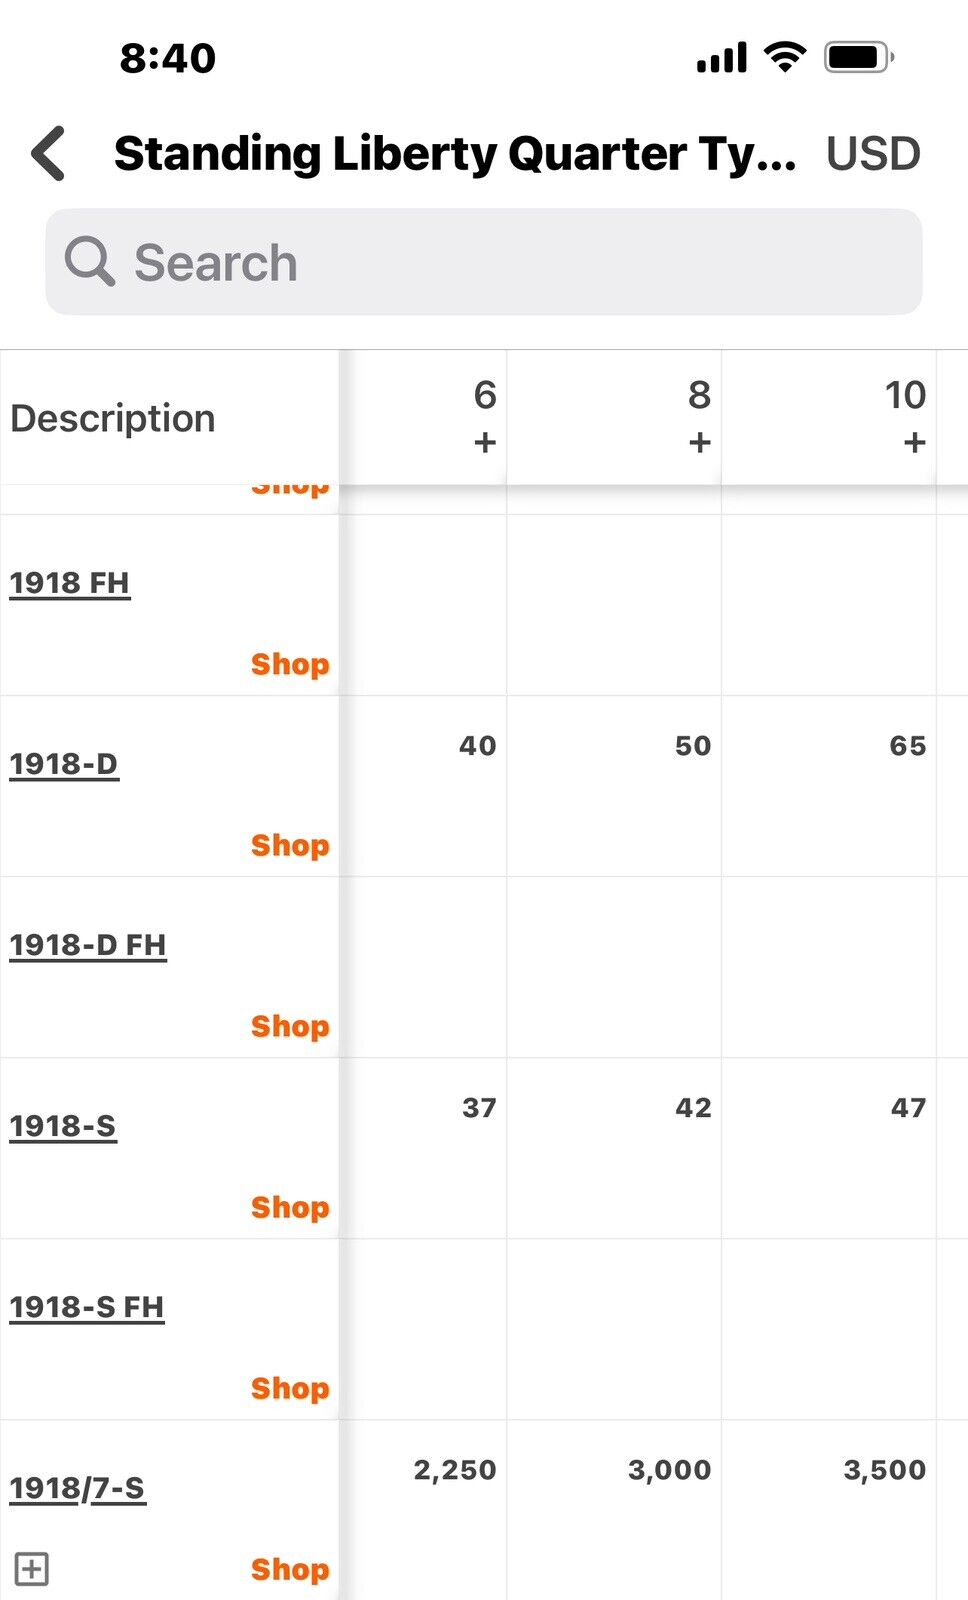Expand the 1918/7-S row plus box
This screenshot has height=1600, width=968.
click(x=31, y=1568)
